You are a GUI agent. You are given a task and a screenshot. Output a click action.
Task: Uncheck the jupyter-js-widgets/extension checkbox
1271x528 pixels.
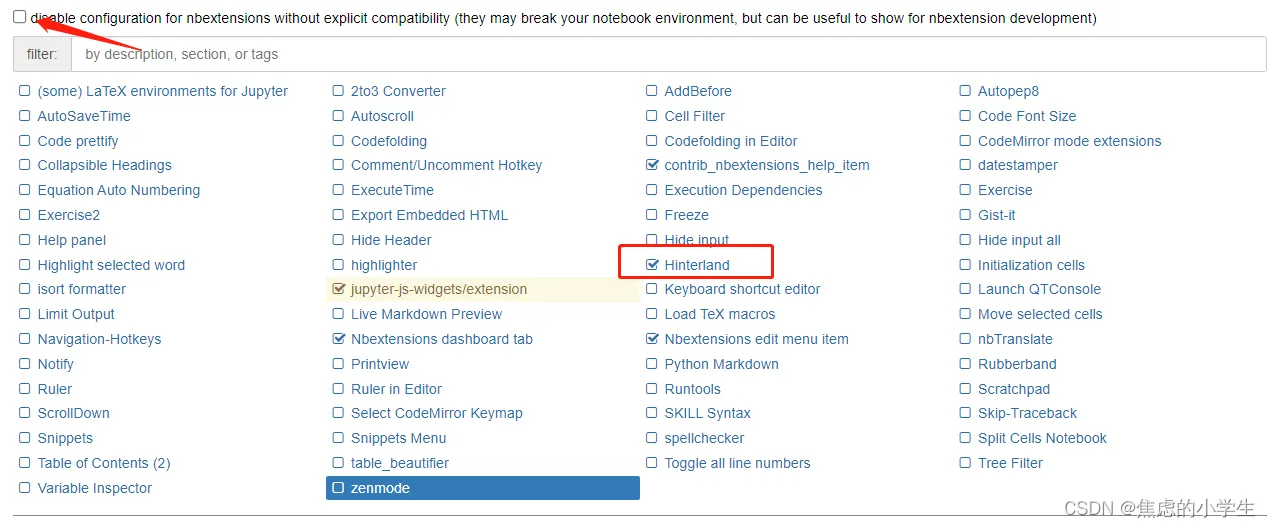point(338,289)
